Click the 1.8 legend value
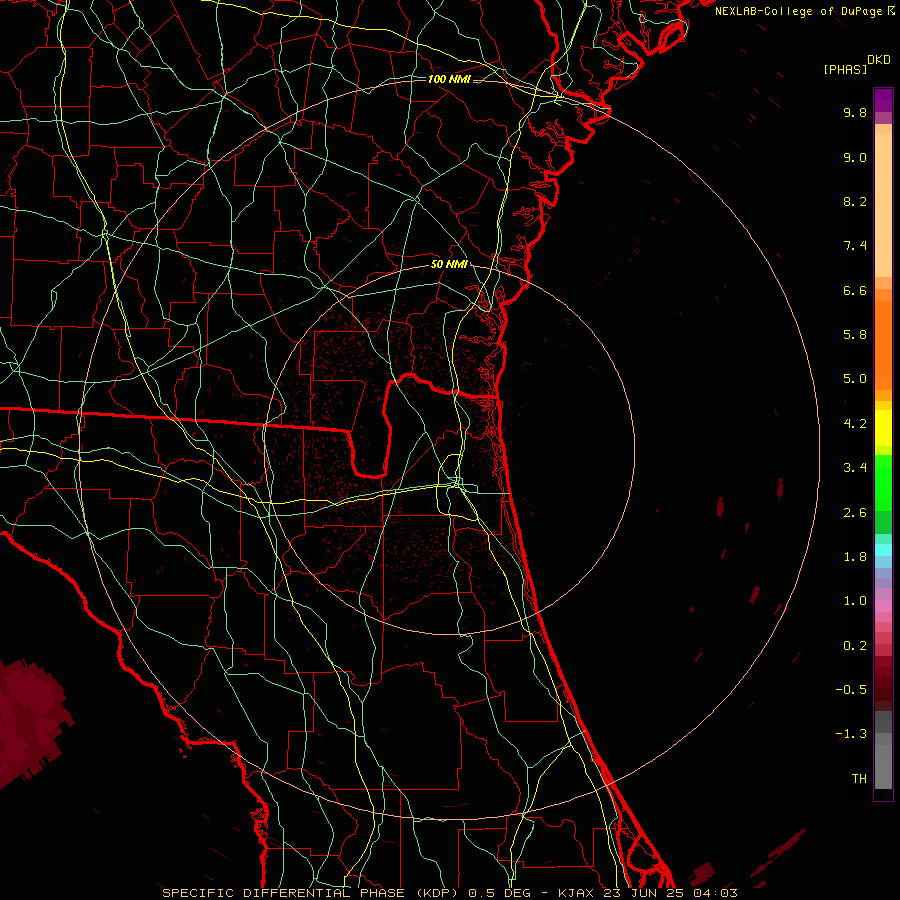This screenshot has width=900, height=900. (855, 557)
